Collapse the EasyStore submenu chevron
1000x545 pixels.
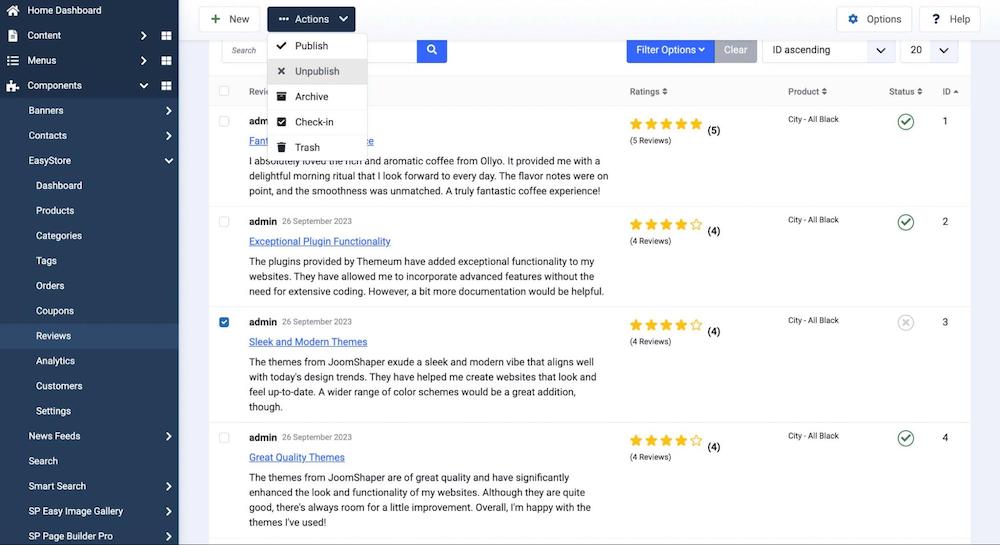(x=168, y=160)
